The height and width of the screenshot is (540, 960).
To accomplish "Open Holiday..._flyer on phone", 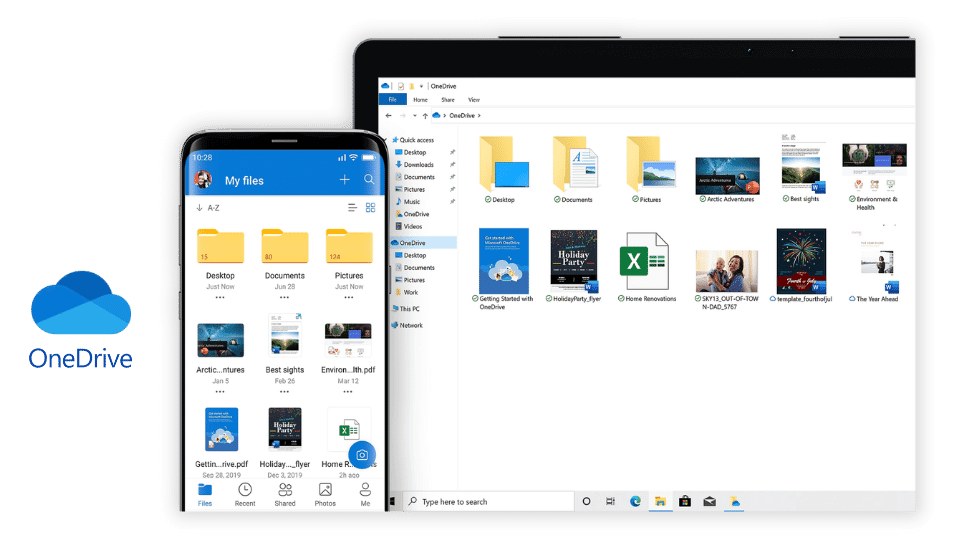I will tap(285, 430).
